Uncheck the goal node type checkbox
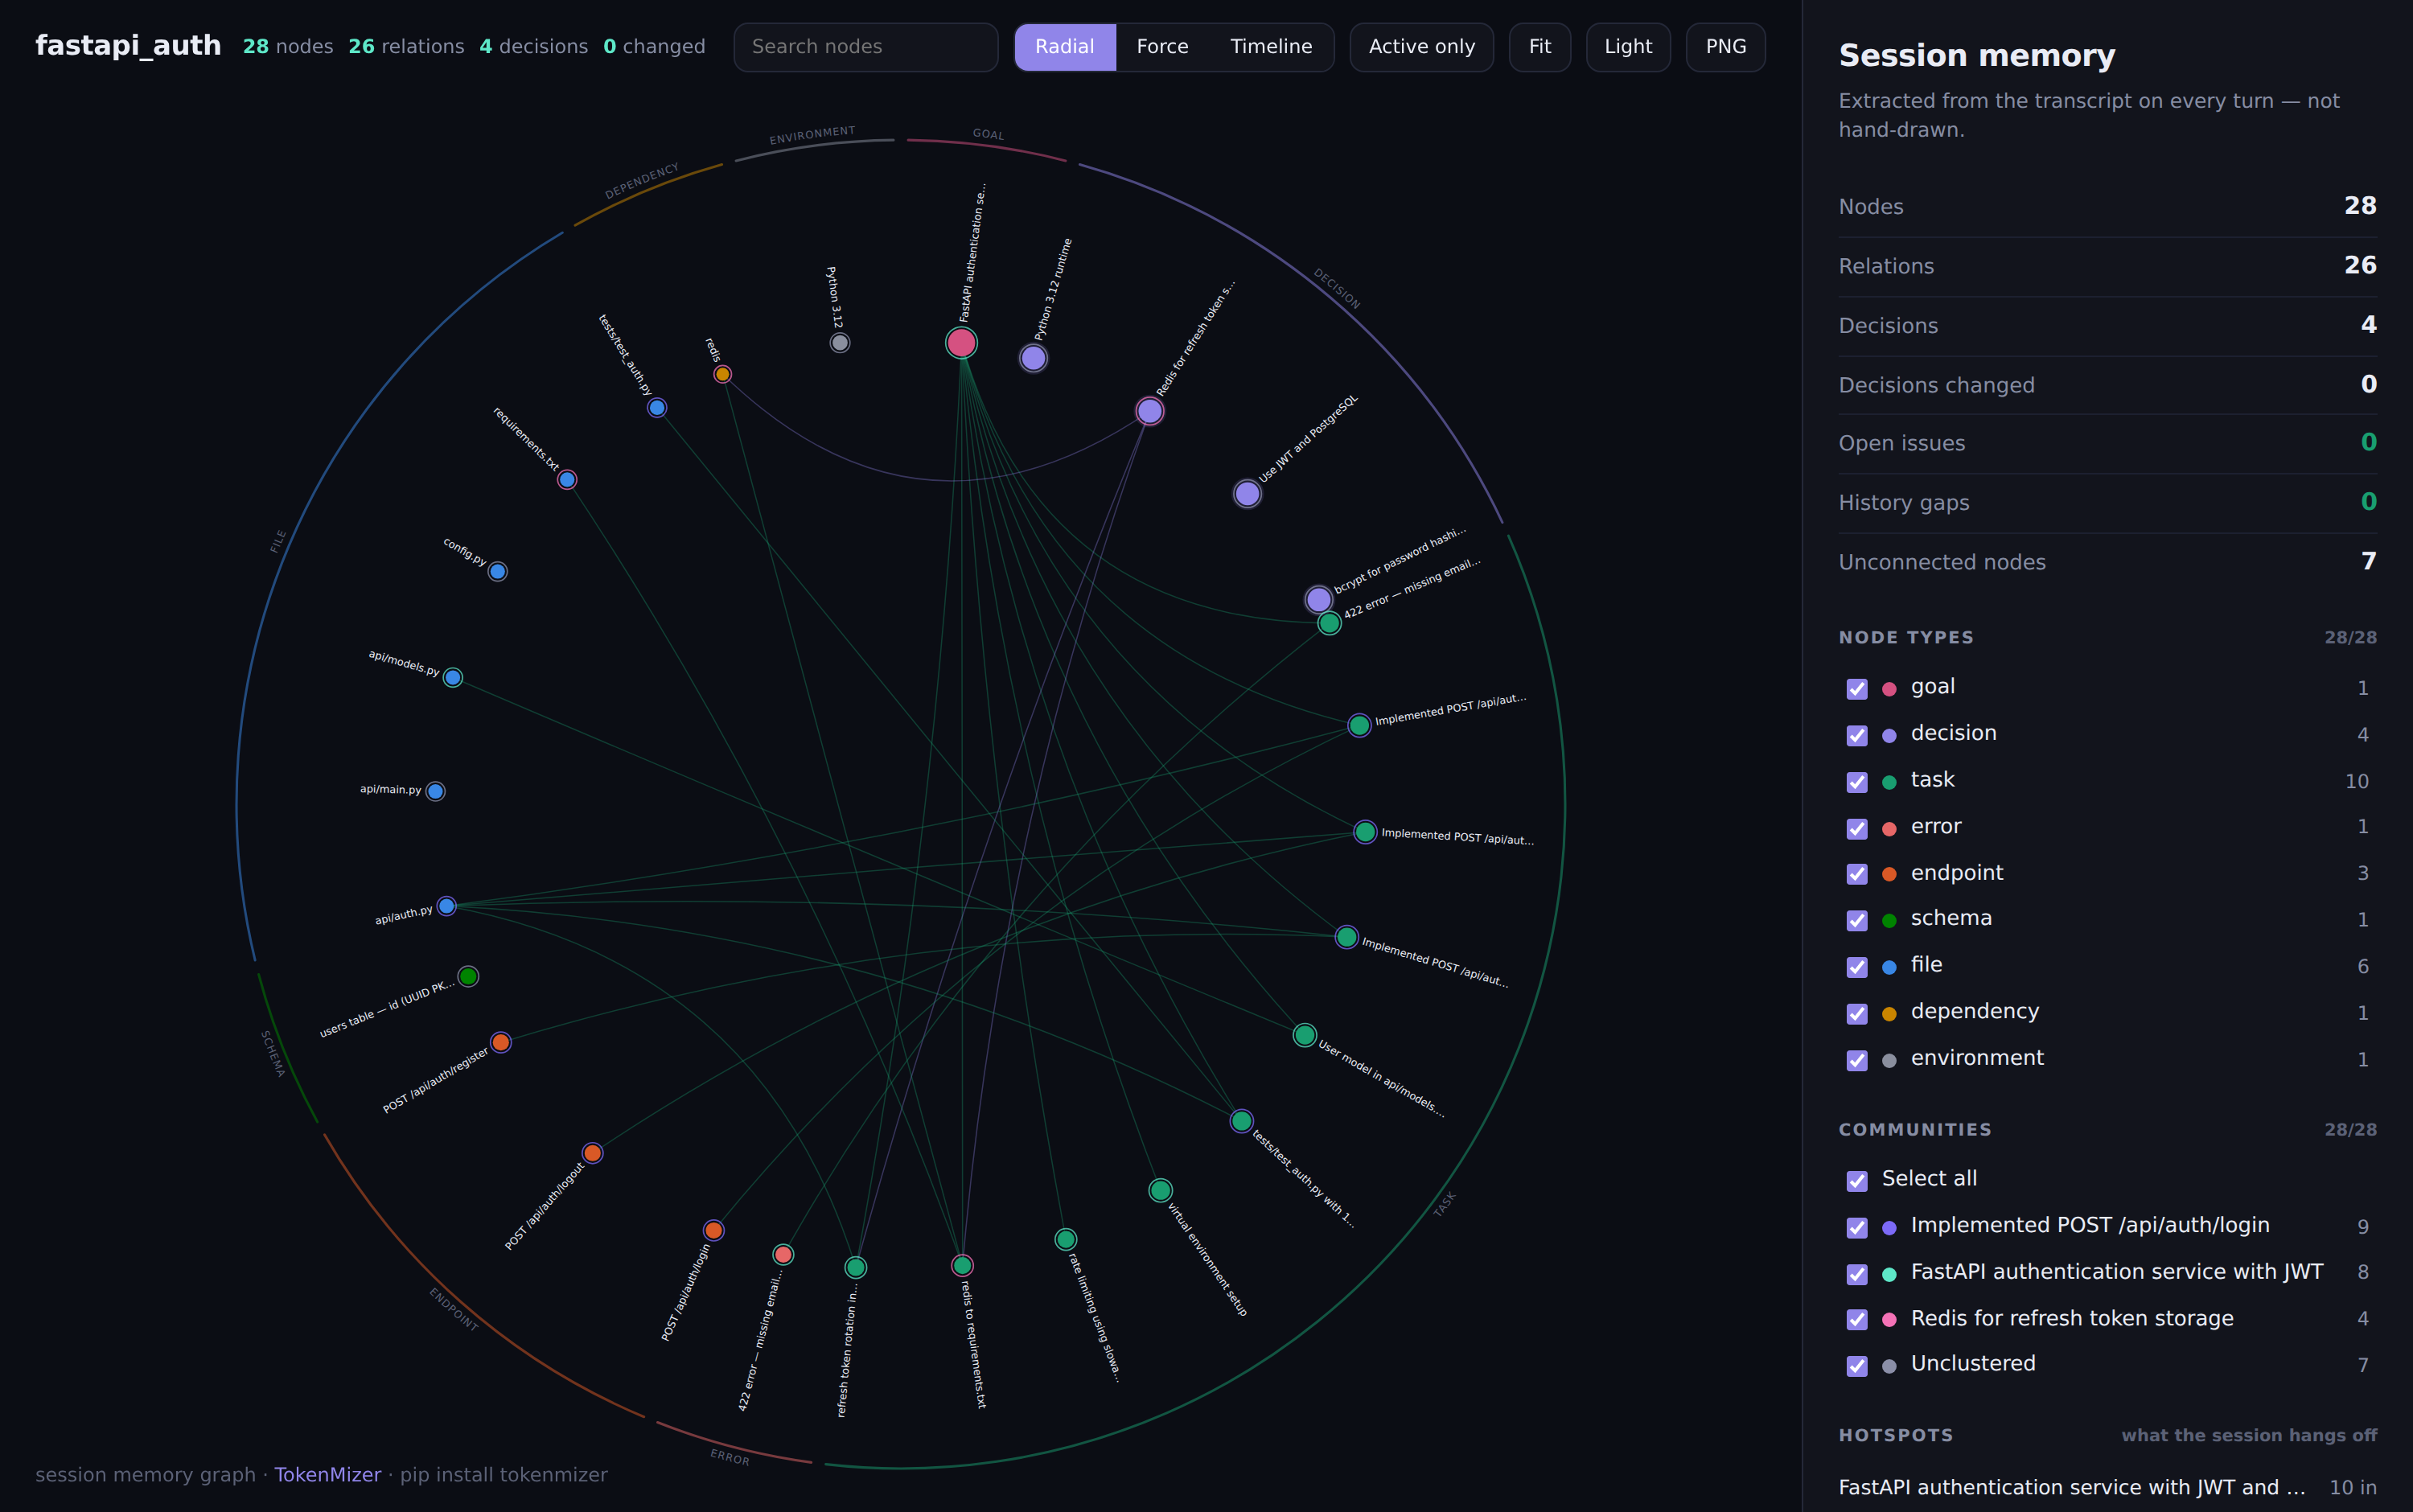Screen dimensions: 2413x1512 (1857, 689)
